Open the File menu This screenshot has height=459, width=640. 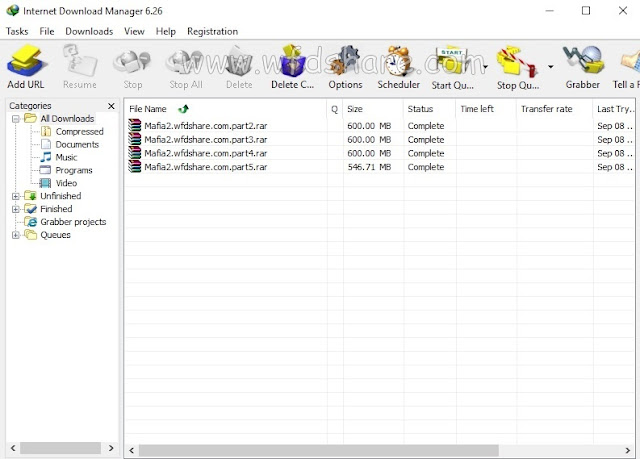[47, 31]
